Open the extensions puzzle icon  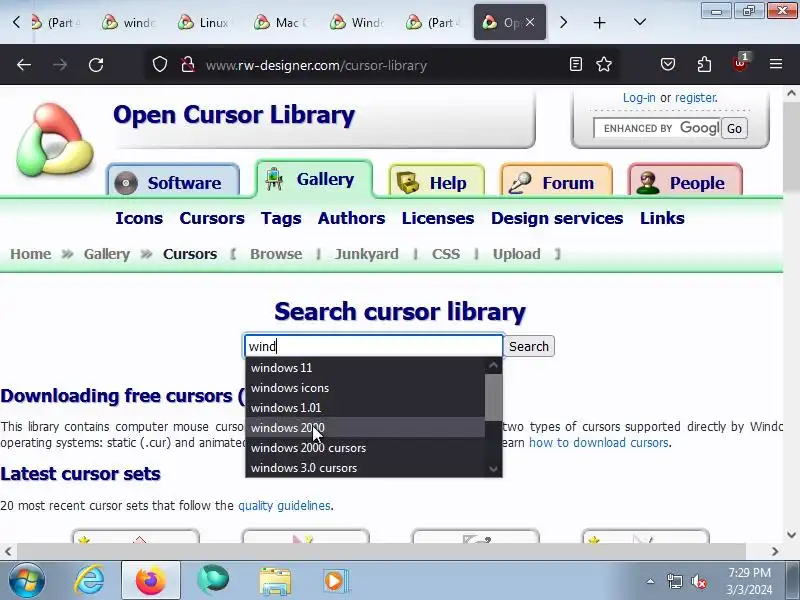pyautogui.click(x=704, y=64)
